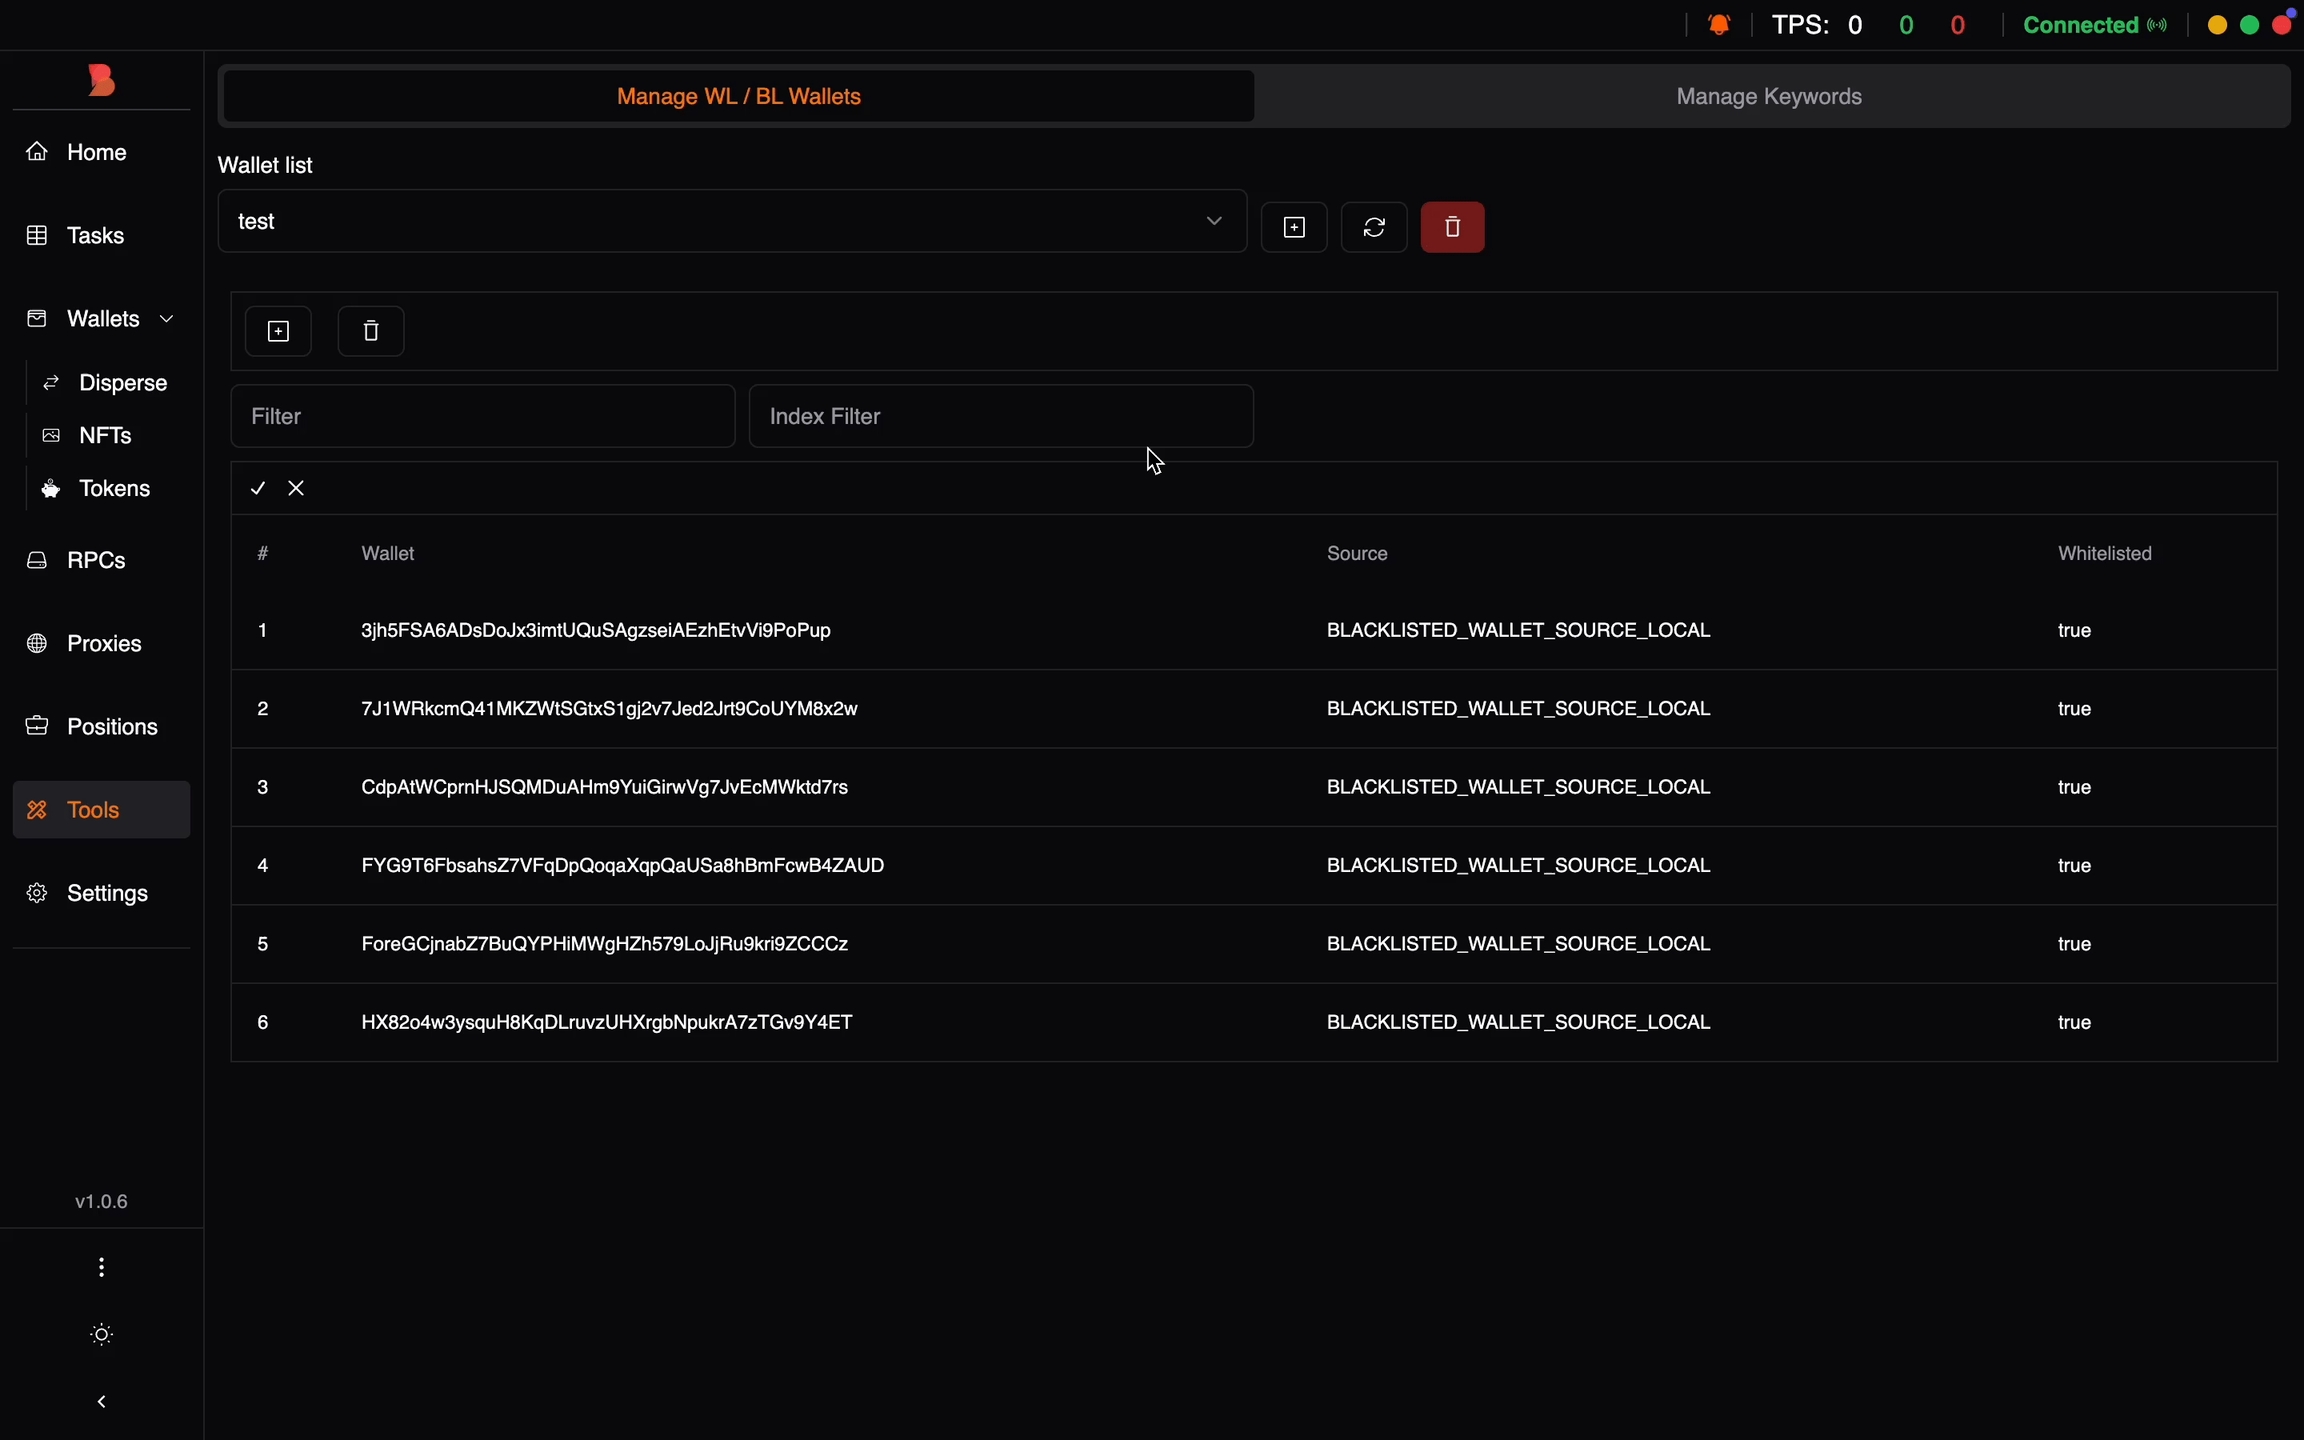Click the trash icon above Filter field

point(371,331)
